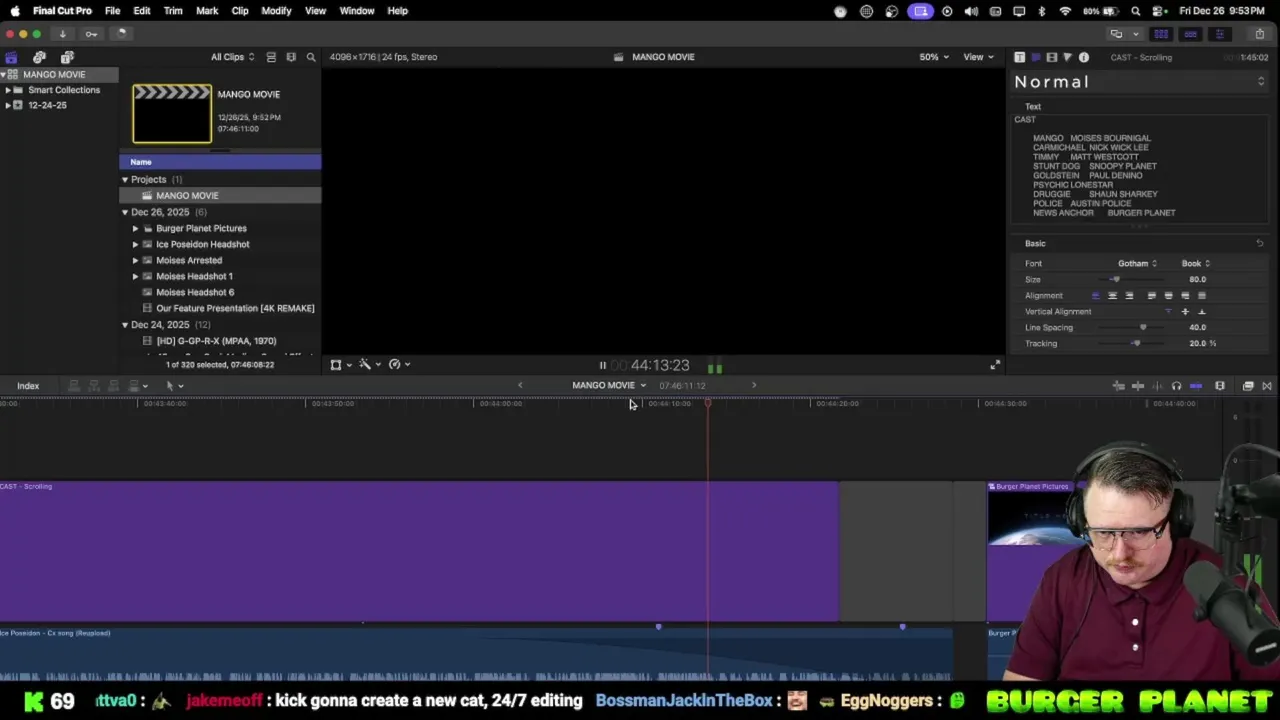Open the enhancement magic wand menu
Screen dimensions: 1280x720
point(369,365)
